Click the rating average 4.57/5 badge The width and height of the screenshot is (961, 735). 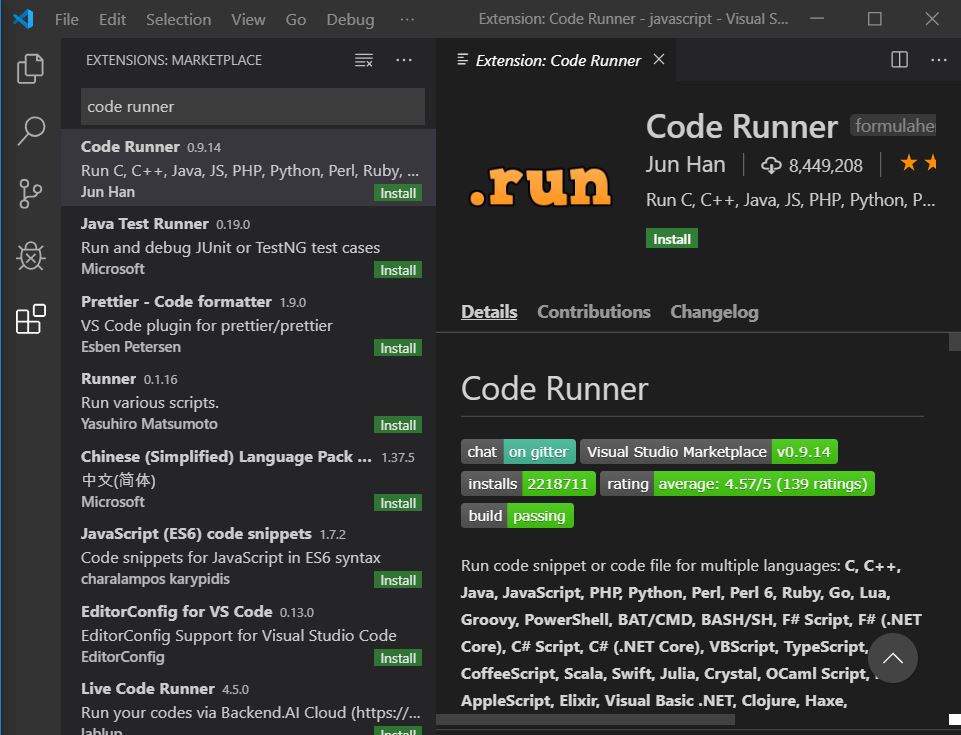tap(737, 484)
